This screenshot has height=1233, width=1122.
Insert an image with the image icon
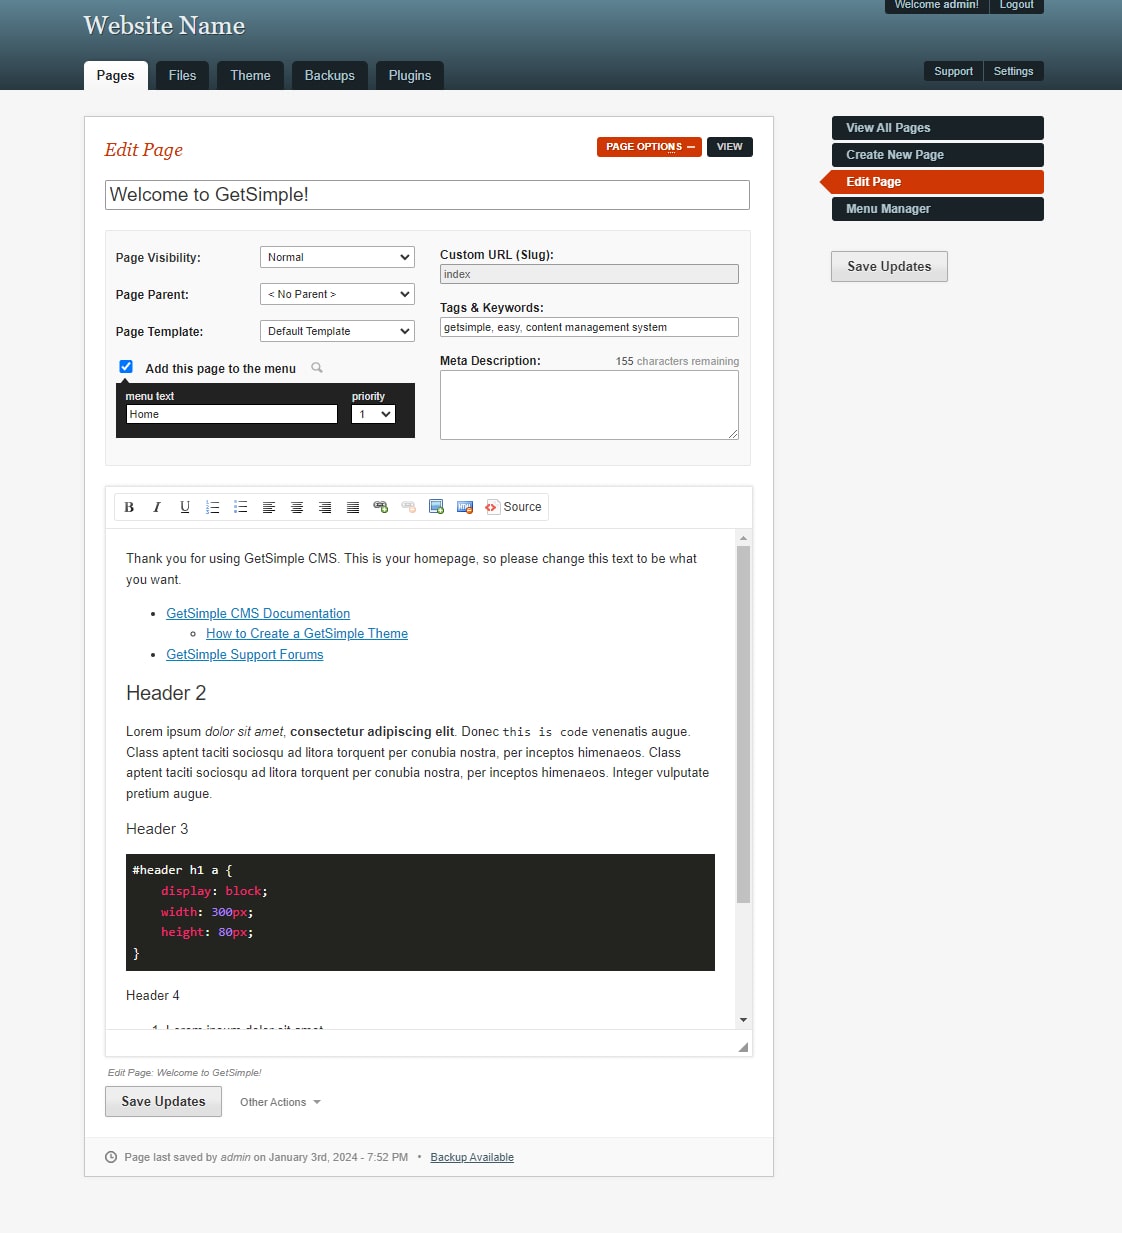coord(437,507)
